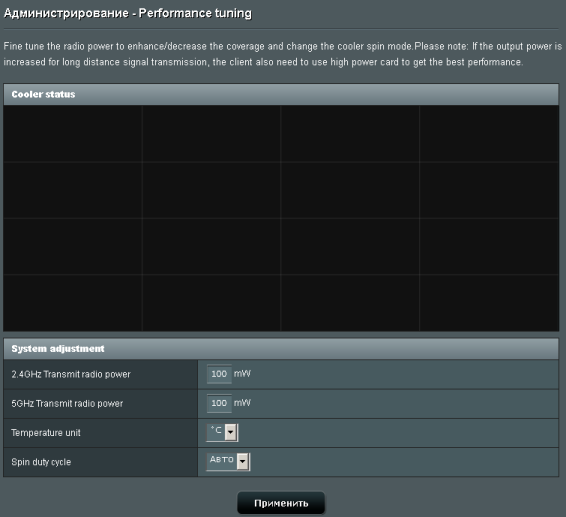
Task: Click the top-left cell of cooler status graph
Action: coord(73,134)
